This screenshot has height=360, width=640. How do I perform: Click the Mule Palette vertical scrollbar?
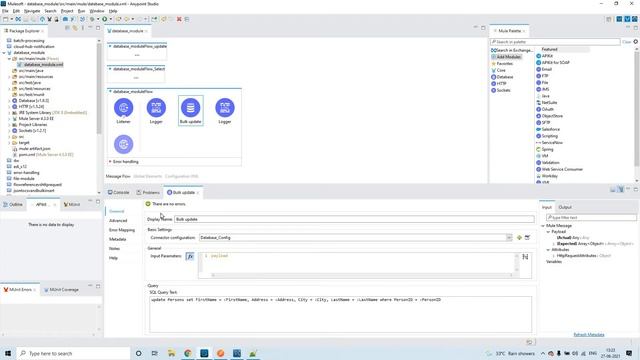point(636,108)
